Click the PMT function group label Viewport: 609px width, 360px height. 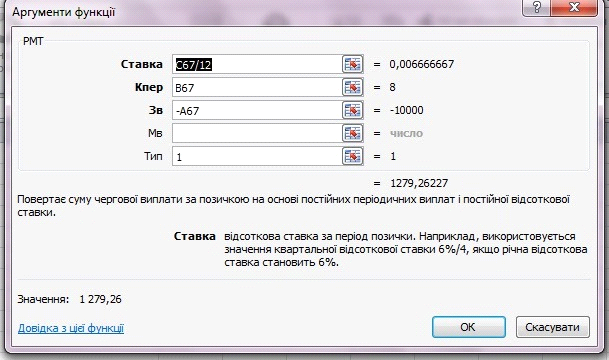[x=33, y=41]
